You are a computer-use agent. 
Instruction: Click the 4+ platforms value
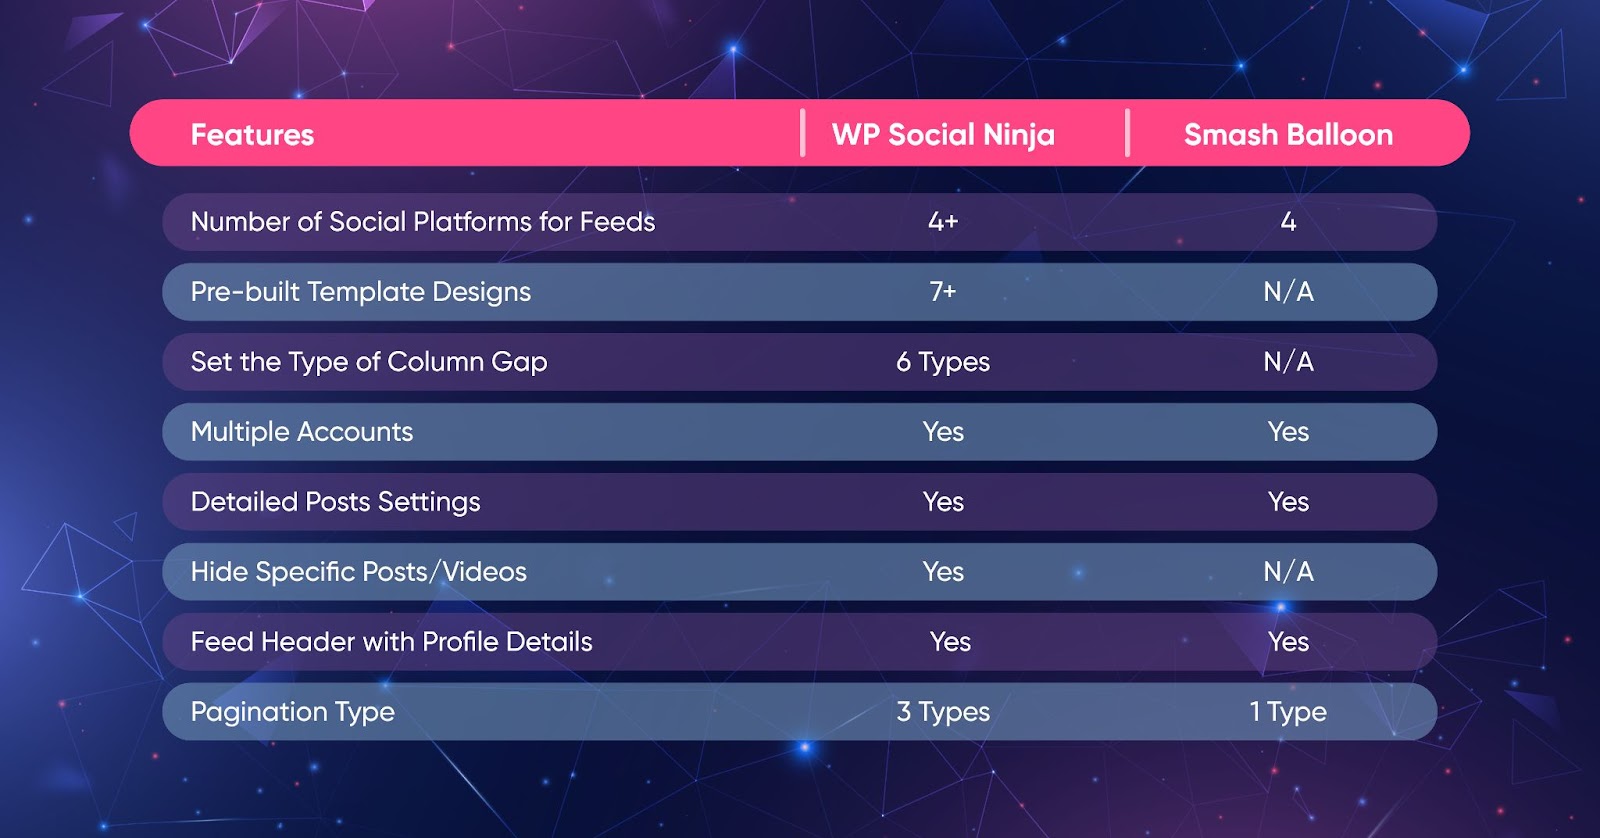click(x=943, y=222)
